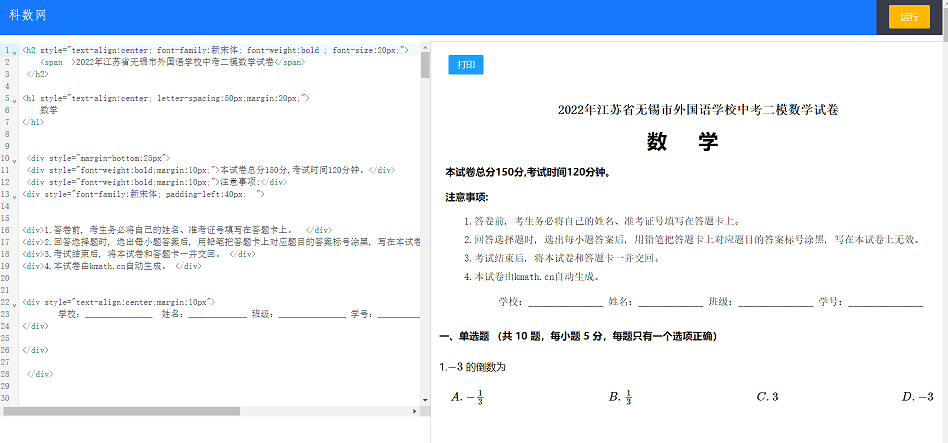This screenshot has height=443, width=948.
Task: Click preview text 本试卷总分150分,考试时间120分钟
Action: point(528,173)
